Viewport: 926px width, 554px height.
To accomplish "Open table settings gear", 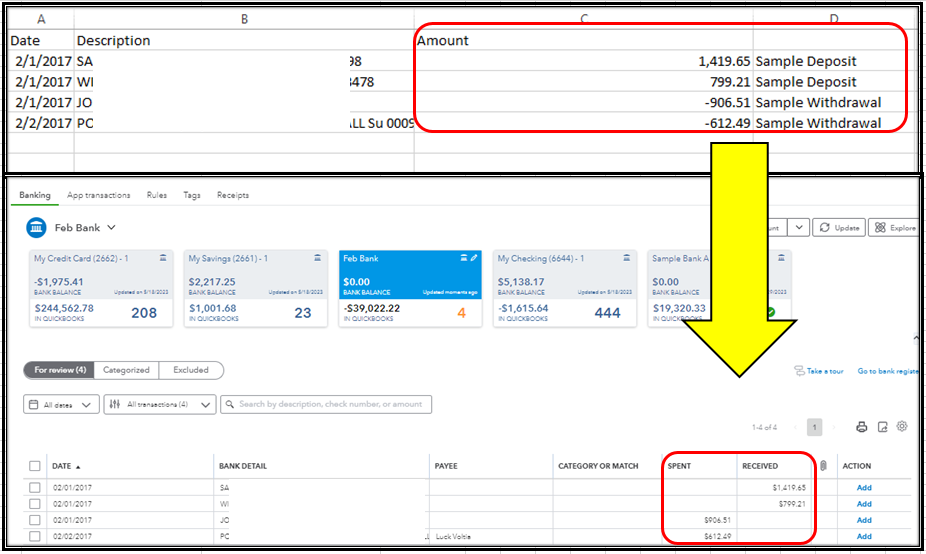I will [902, 426].
